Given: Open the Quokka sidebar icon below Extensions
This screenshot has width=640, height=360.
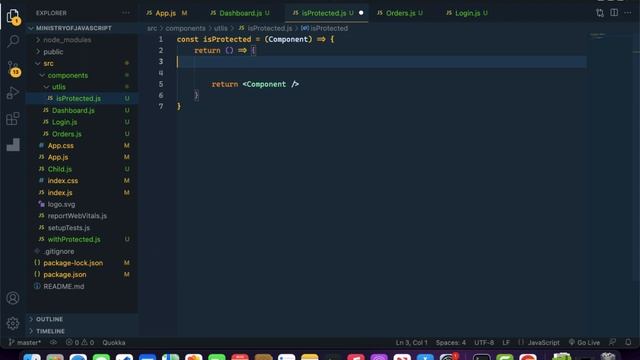Looking at the screenshot, I should point(13,144).
